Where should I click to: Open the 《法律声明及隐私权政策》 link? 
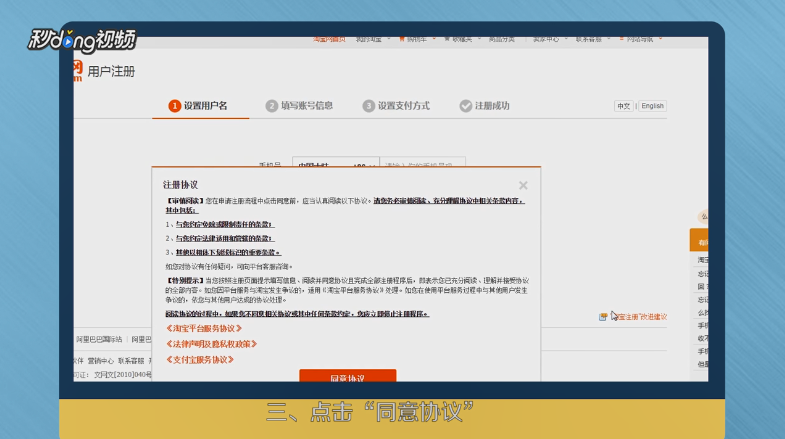[x=212, y=344]
